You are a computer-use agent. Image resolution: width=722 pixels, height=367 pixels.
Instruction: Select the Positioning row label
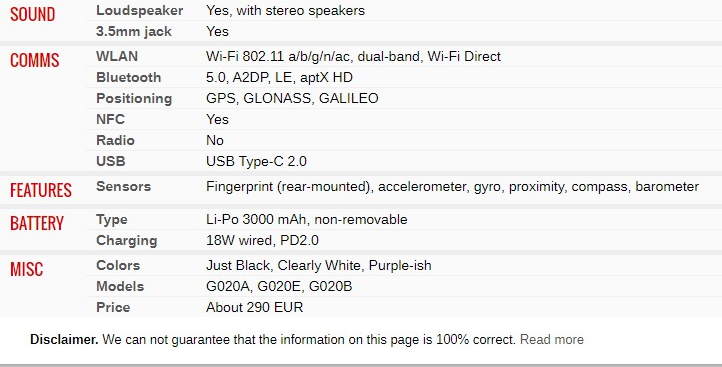[x=134, y=99]
